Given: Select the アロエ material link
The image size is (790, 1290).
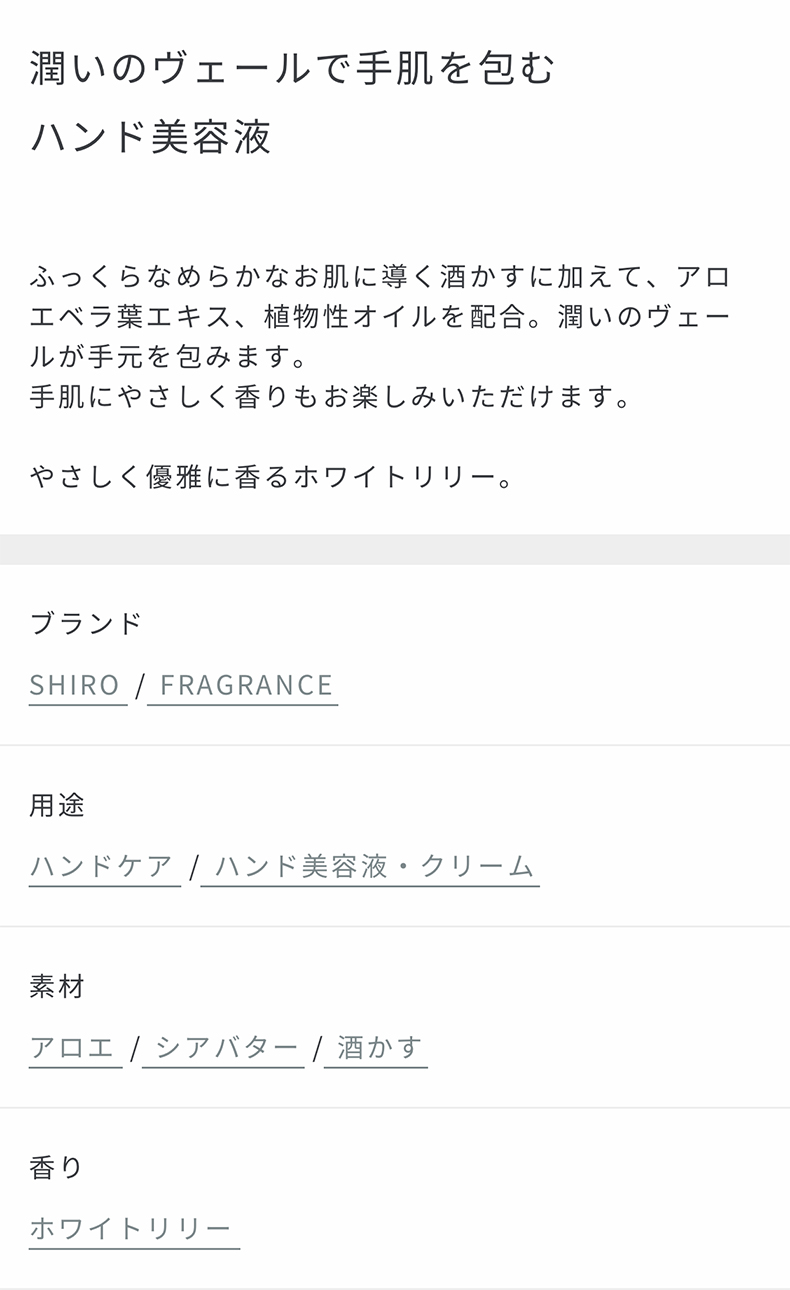Looking at the screenshot, I should tap(74, 1047).
